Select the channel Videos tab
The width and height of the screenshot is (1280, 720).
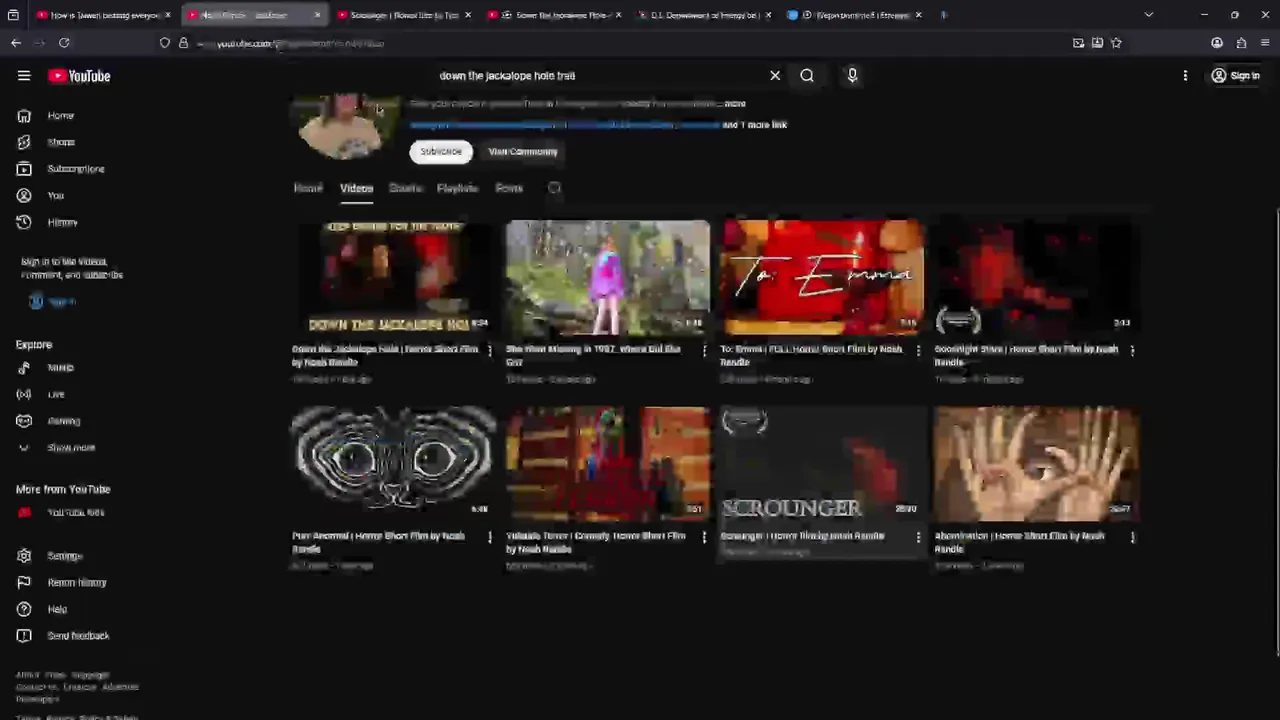pyautogui.click(x=356, y=188)
